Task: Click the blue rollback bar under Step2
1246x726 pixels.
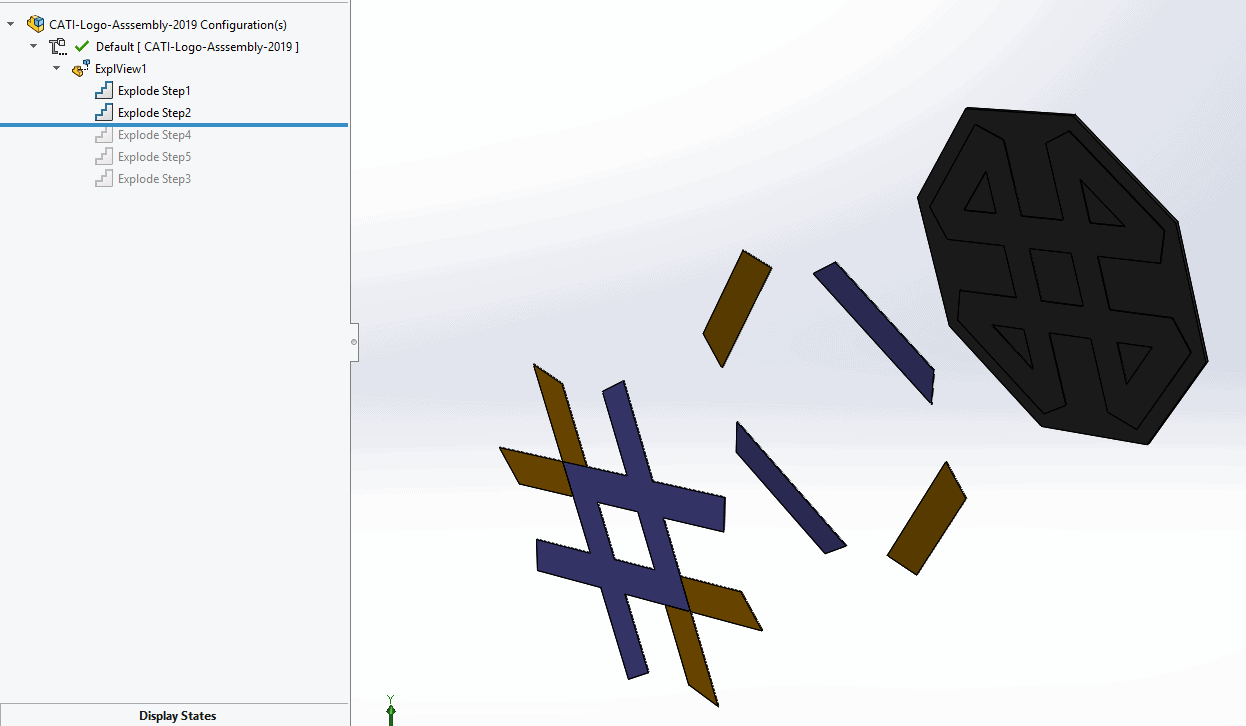Action: (x=174, y=125)
